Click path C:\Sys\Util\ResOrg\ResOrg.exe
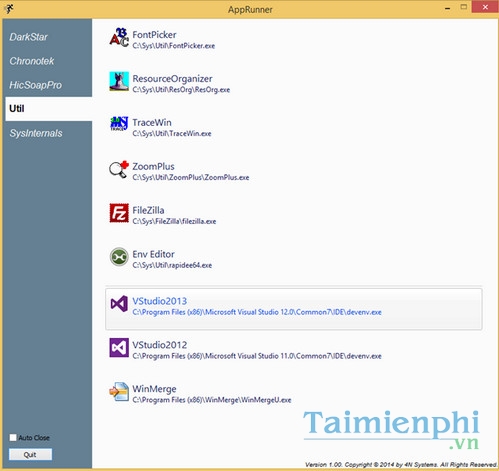The height and width of the screenshot is (471, 499). click(x=181, y=90)
